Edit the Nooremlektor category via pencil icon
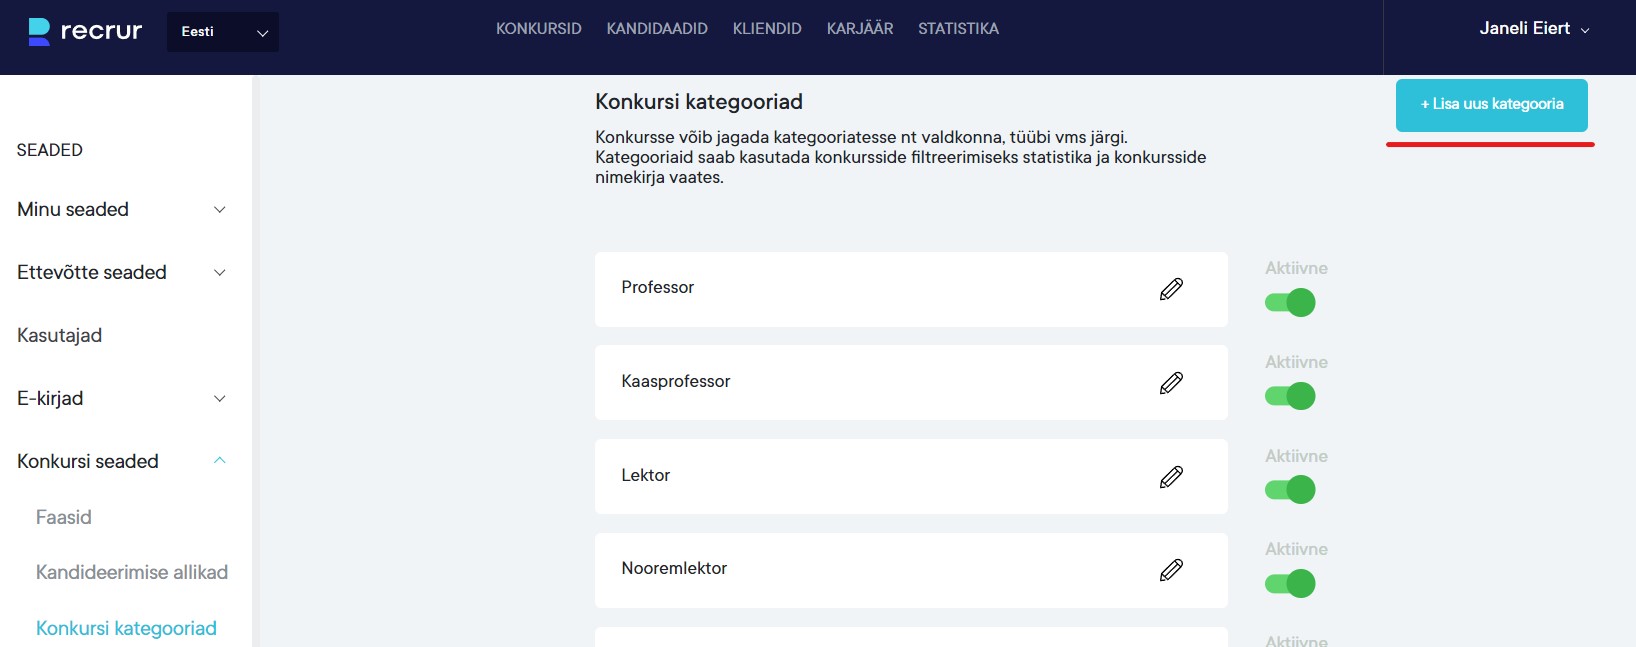 click(1171, 570)
